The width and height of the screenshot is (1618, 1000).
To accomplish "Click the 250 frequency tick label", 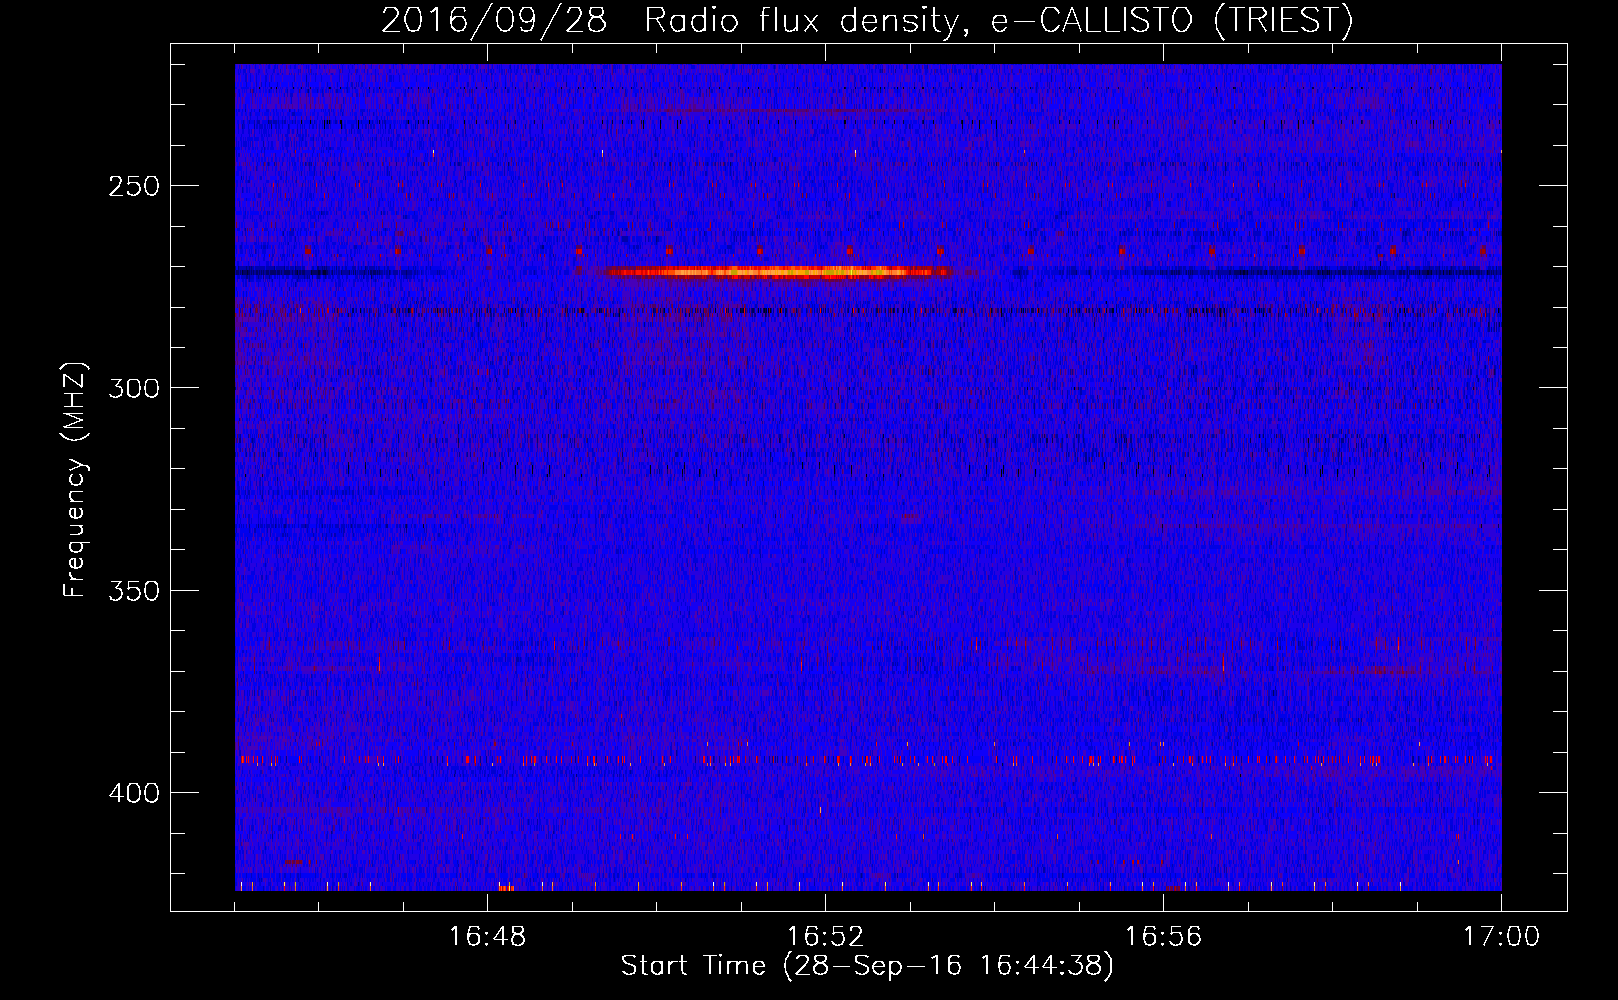I will [x=134, y=186].
